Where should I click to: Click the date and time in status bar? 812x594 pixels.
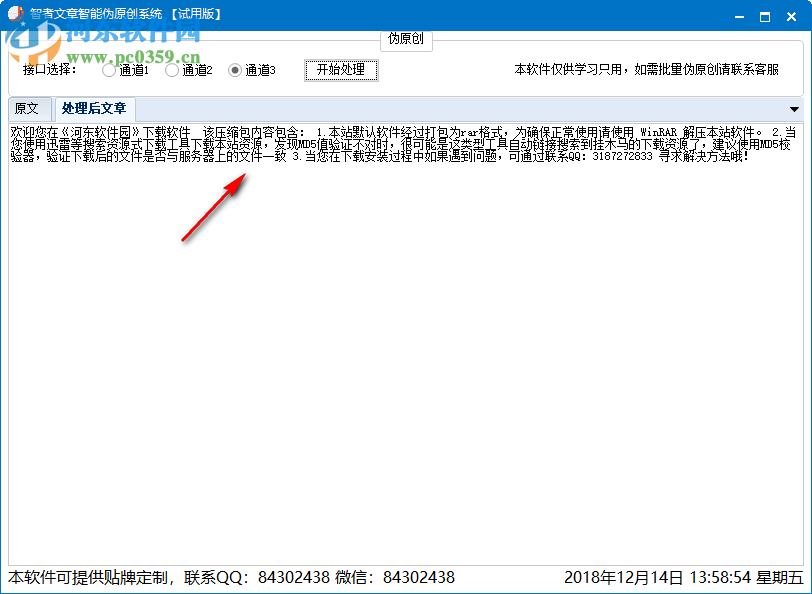click(684, 577)
